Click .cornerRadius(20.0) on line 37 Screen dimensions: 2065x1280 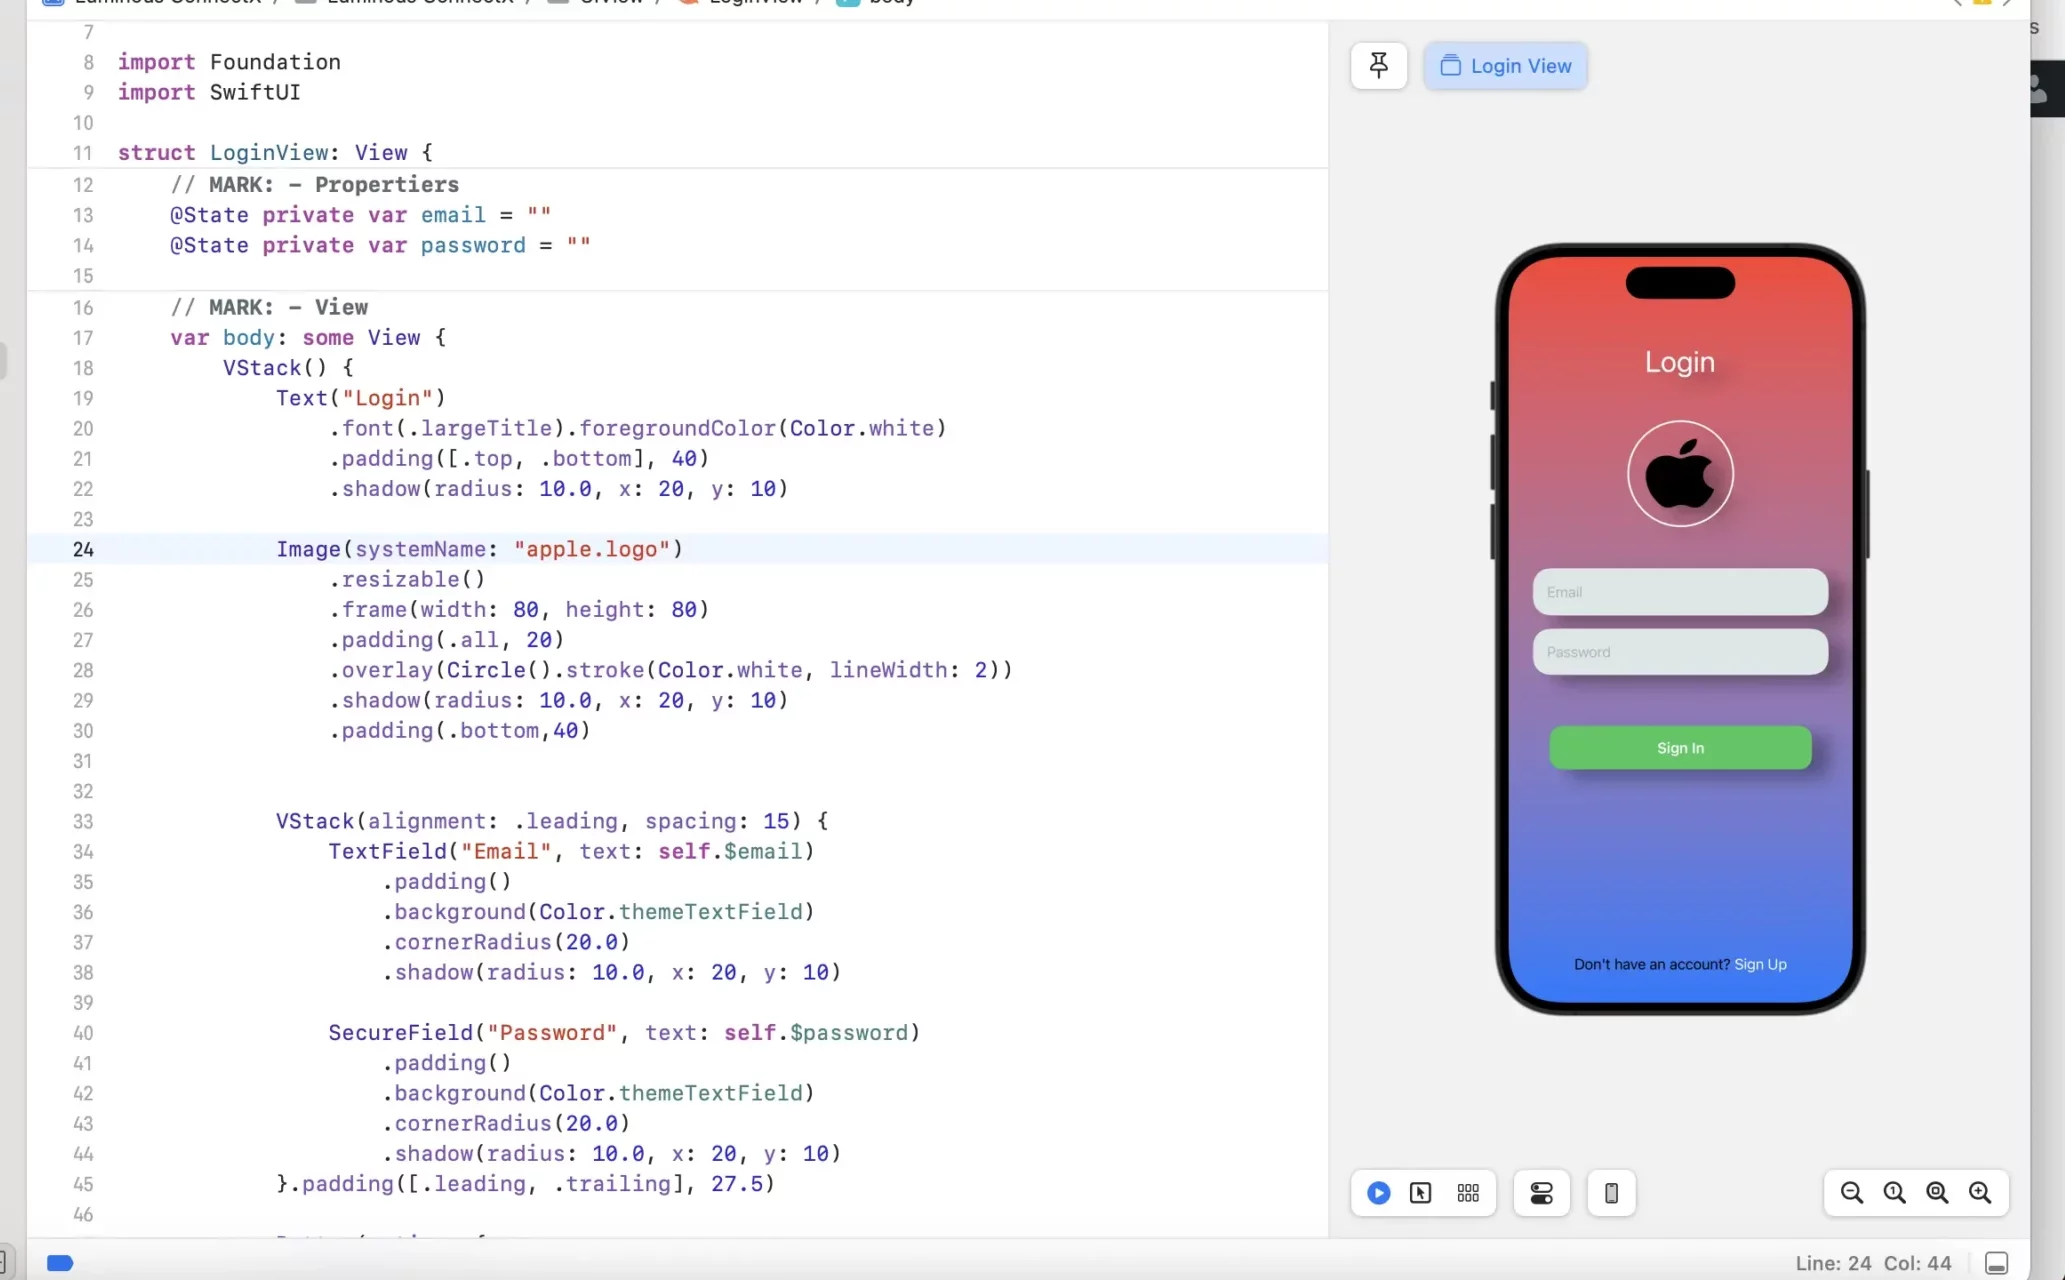(x=506, y=942)
